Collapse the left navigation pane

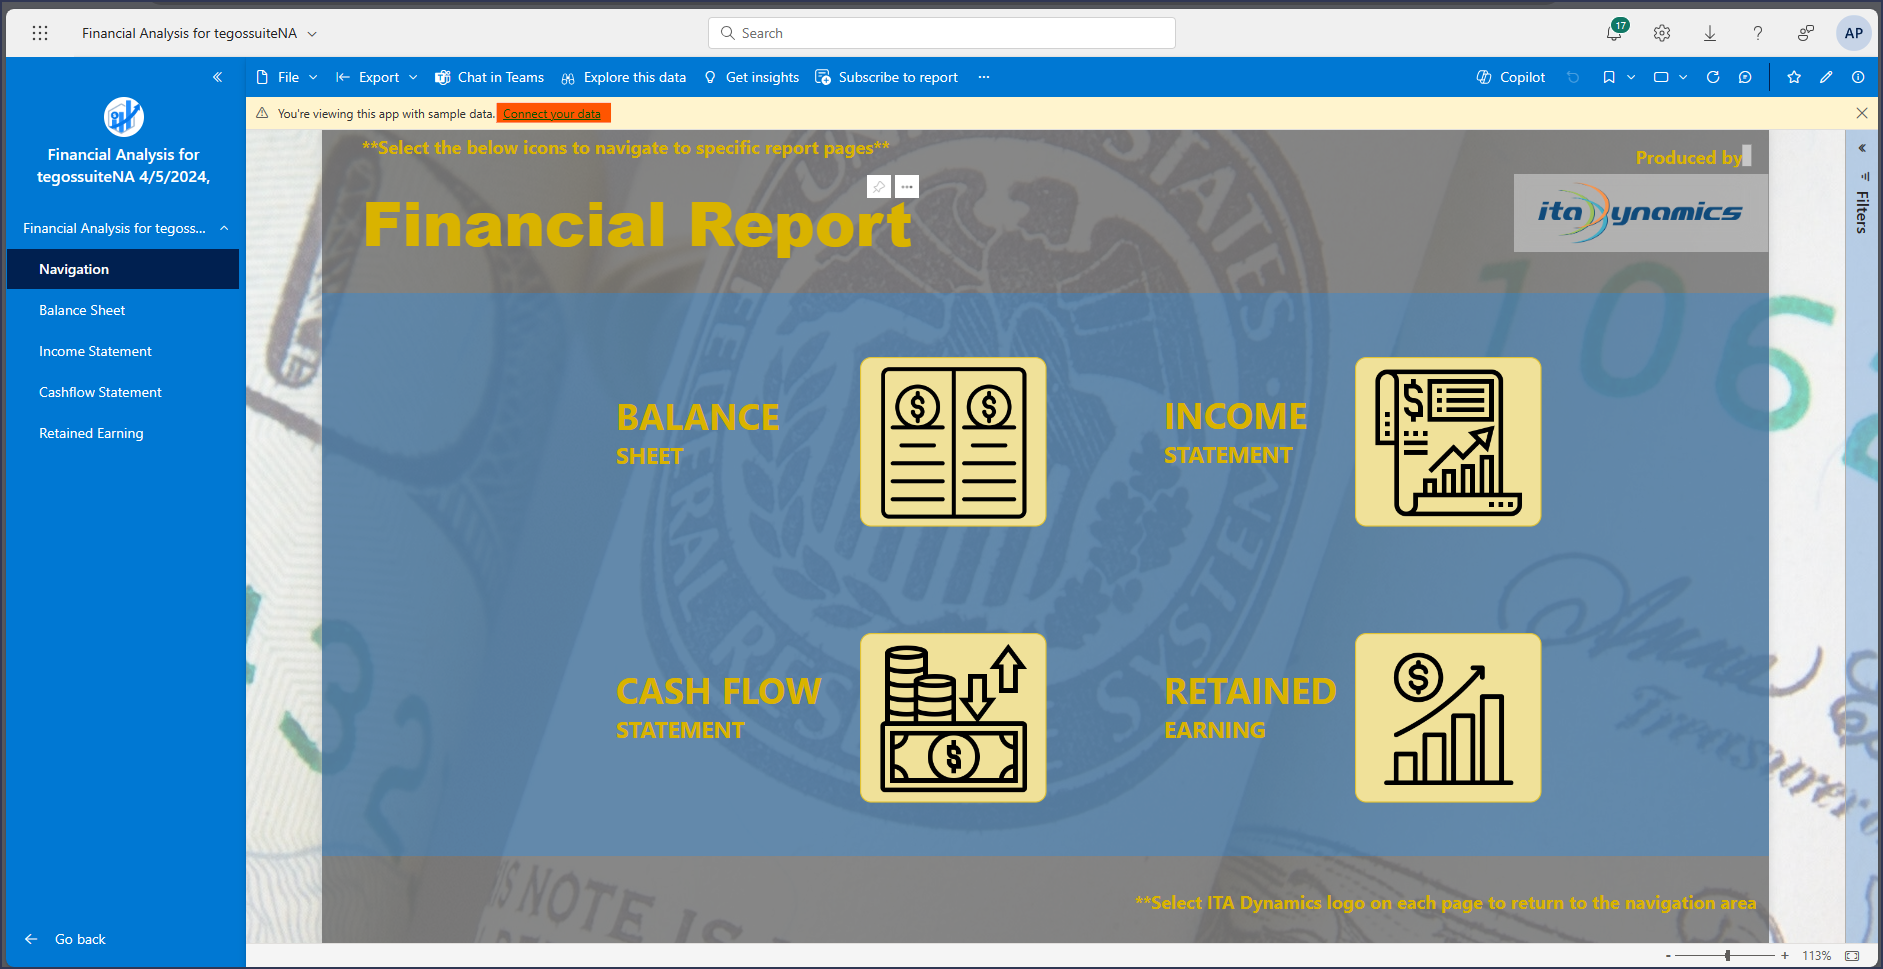tap(217, 77)
